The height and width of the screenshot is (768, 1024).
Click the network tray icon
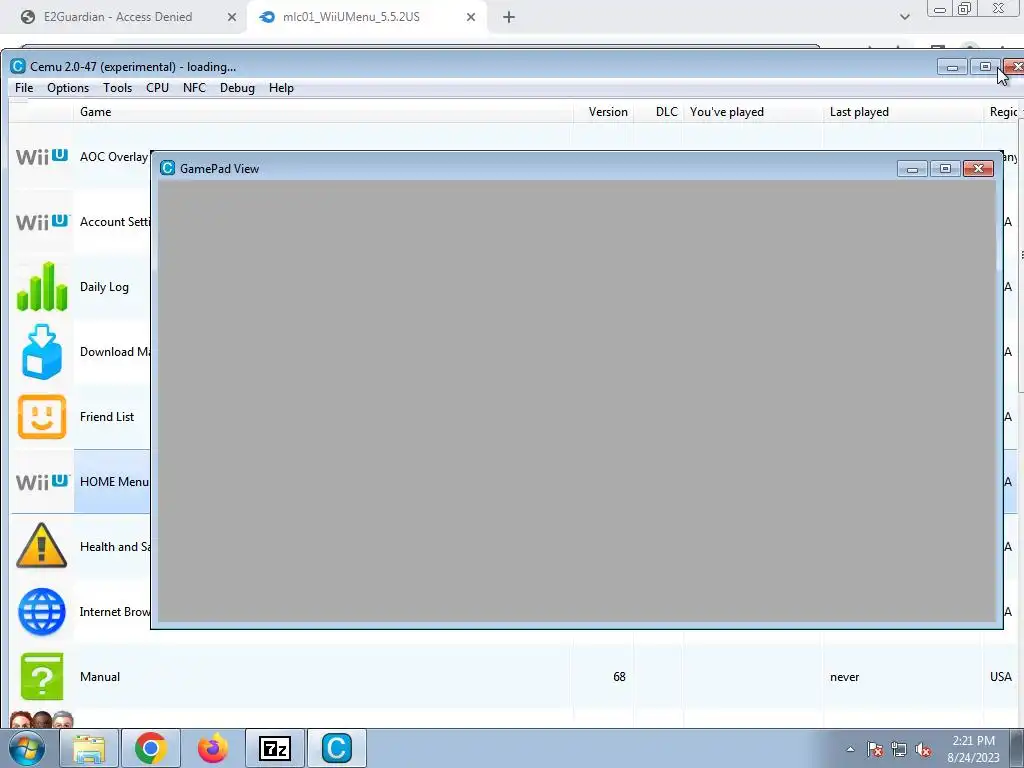pos(899,749)
